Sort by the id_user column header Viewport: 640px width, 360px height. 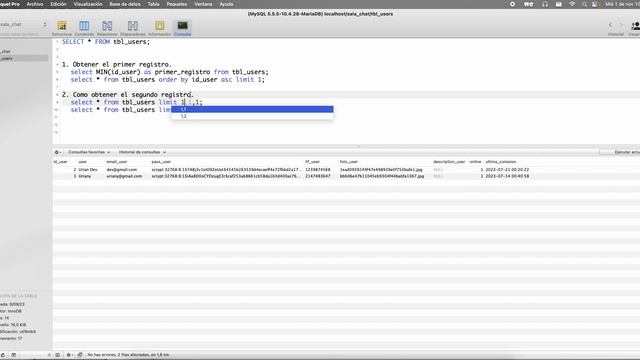coord(60,162)
